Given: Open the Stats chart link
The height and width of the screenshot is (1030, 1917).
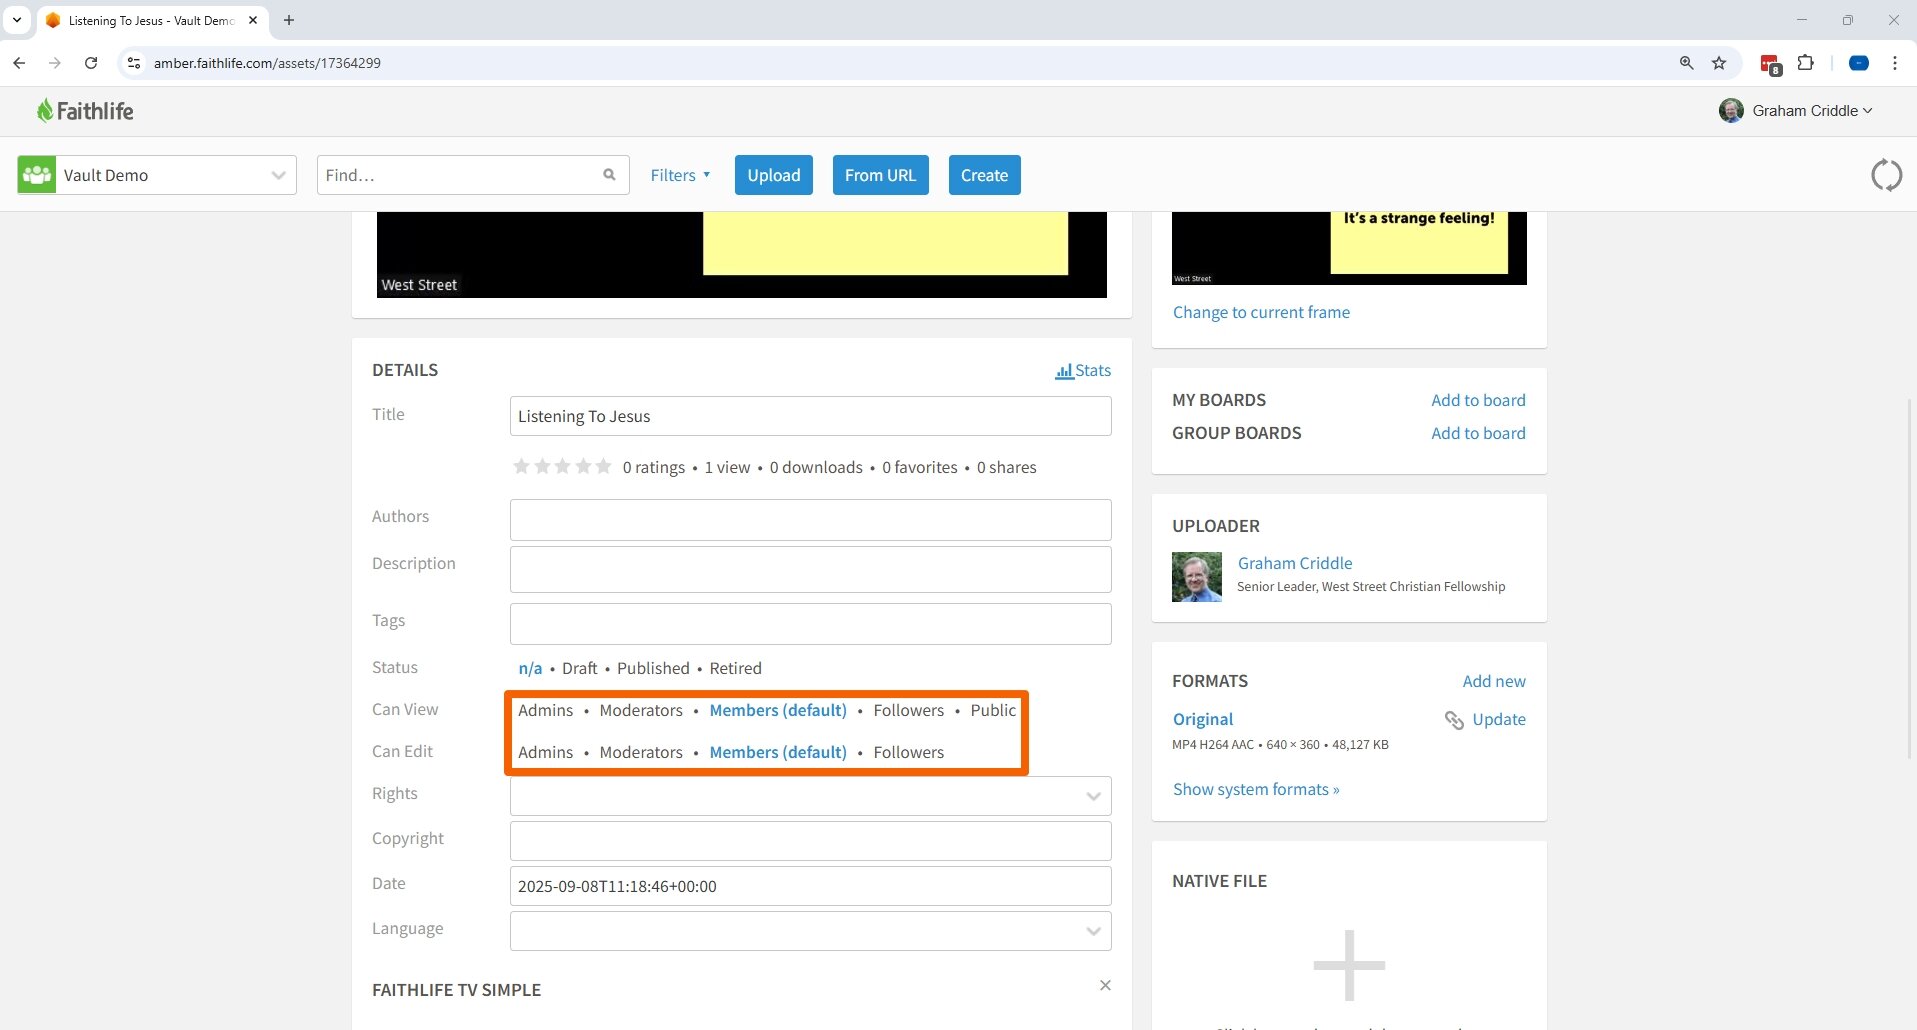Looking at the screenshot, I should (x=1083, y=371).
